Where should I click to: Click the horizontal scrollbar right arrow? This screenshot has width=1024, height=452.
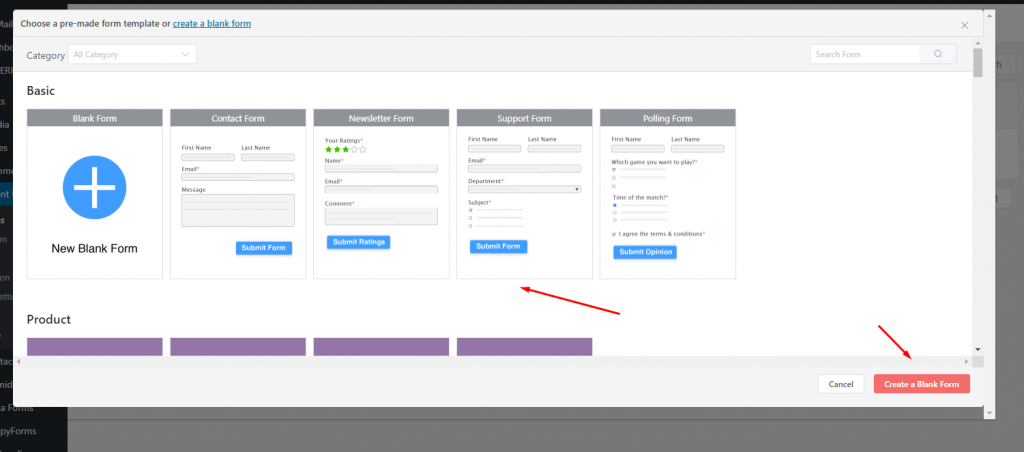point(967,361)
